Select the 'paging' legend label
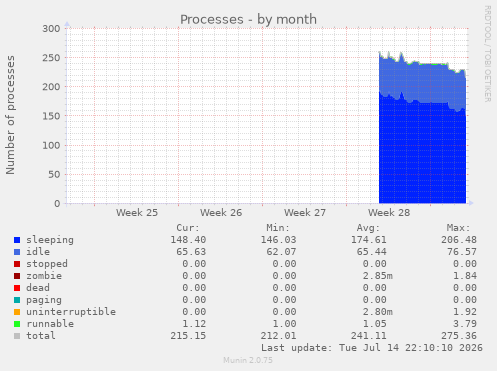 pos(44,300)
